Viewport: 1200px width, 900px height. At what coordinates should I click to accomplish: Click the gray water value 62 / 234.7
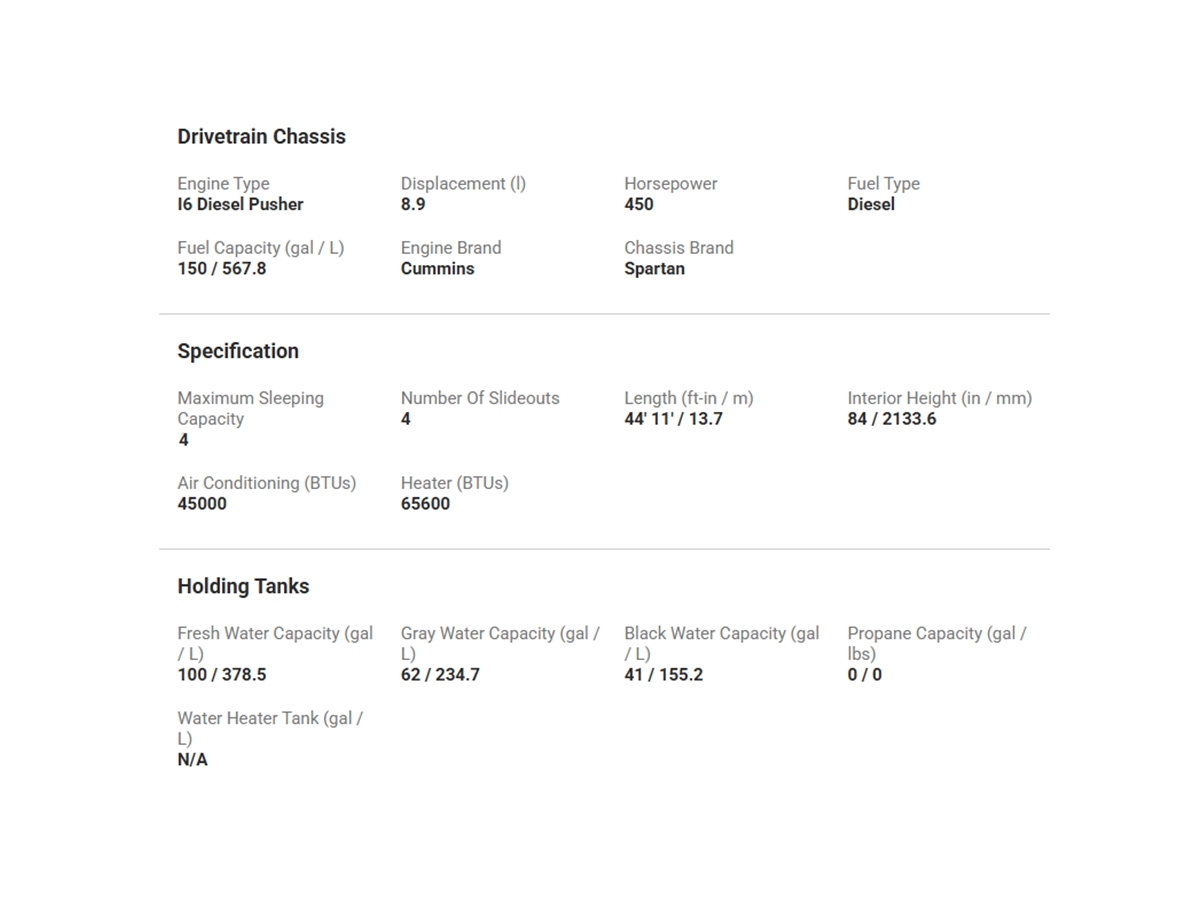(440, 675)
